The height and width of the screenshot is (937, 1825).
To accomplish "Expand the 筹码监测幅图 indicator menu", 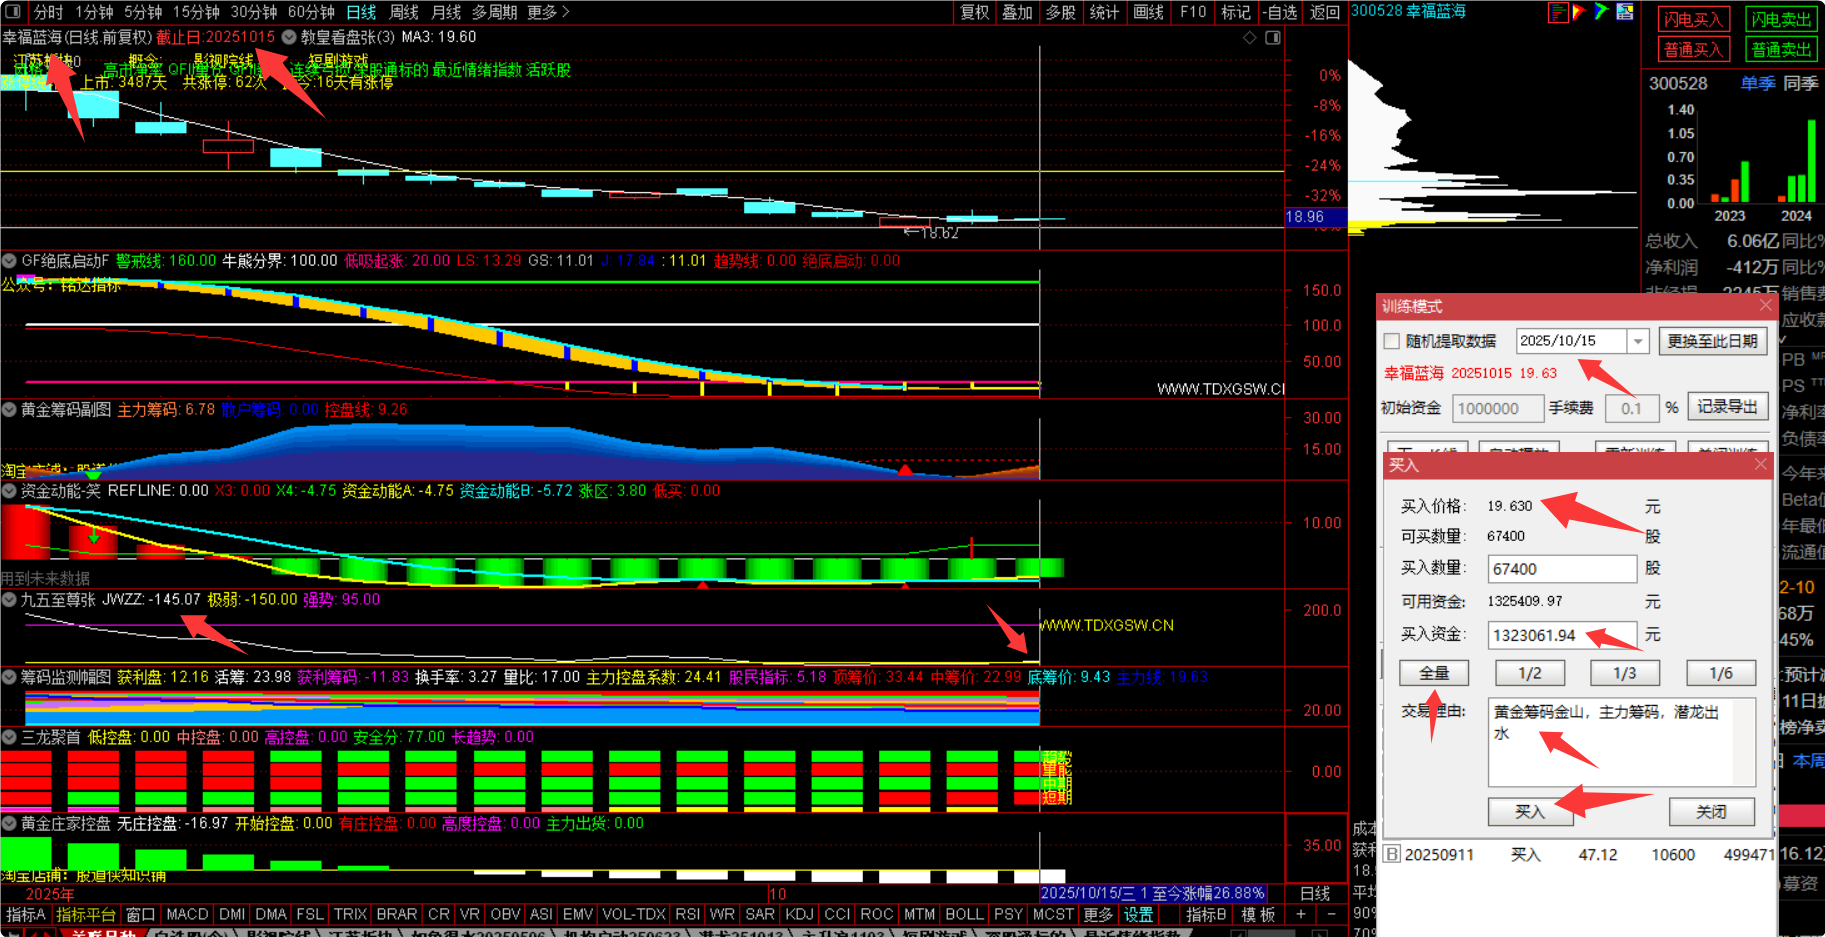I will pos(9,677).
